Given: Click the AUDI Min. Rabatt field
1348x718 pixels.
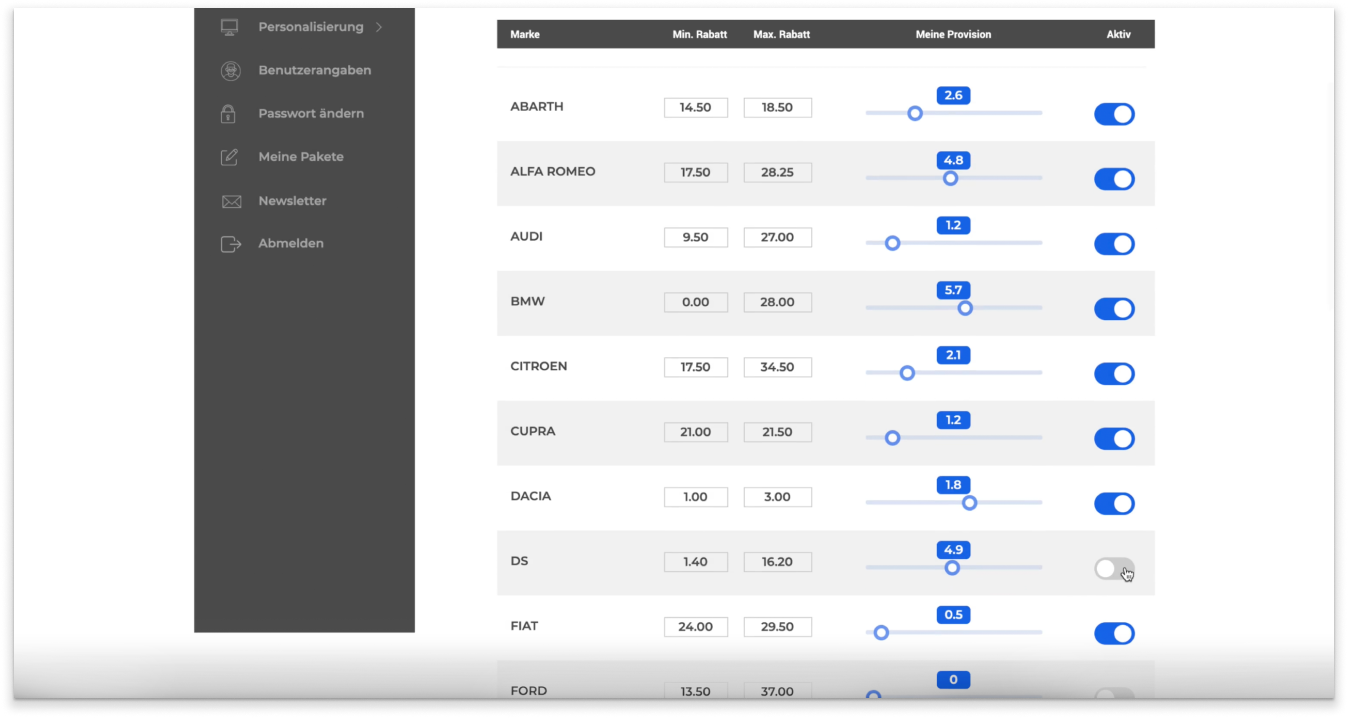Looking at the screenshot, I should pos(696,238).
